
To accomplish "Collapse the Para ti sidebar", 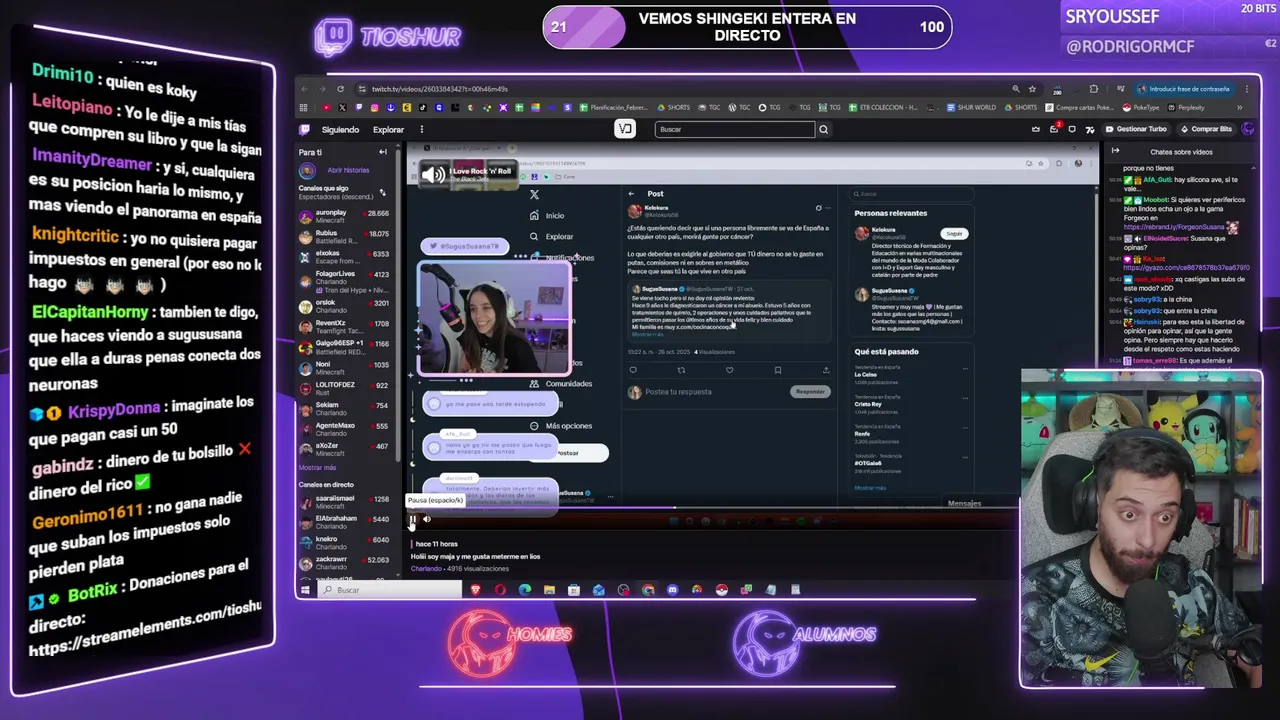I will [x=382, y=152].
